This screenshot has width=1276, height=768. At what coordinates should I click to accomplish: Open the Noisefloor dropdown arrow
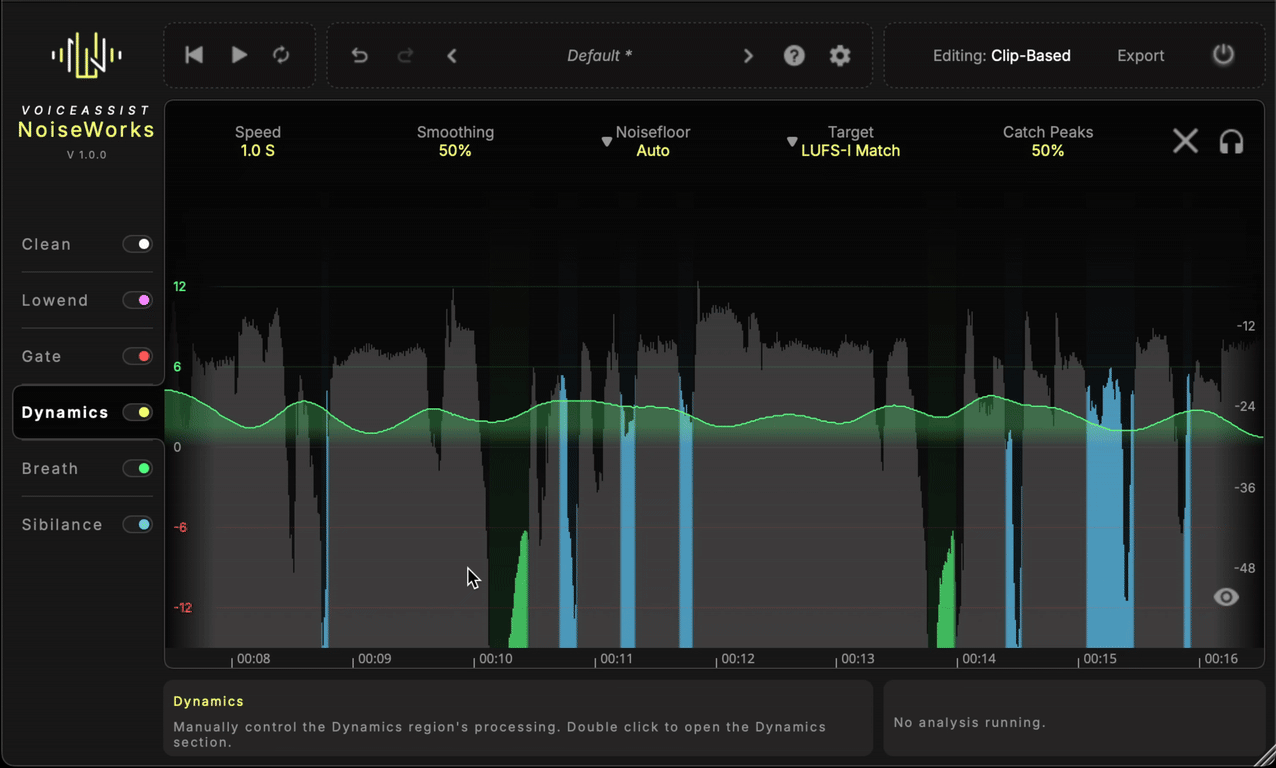click(606, 142)
